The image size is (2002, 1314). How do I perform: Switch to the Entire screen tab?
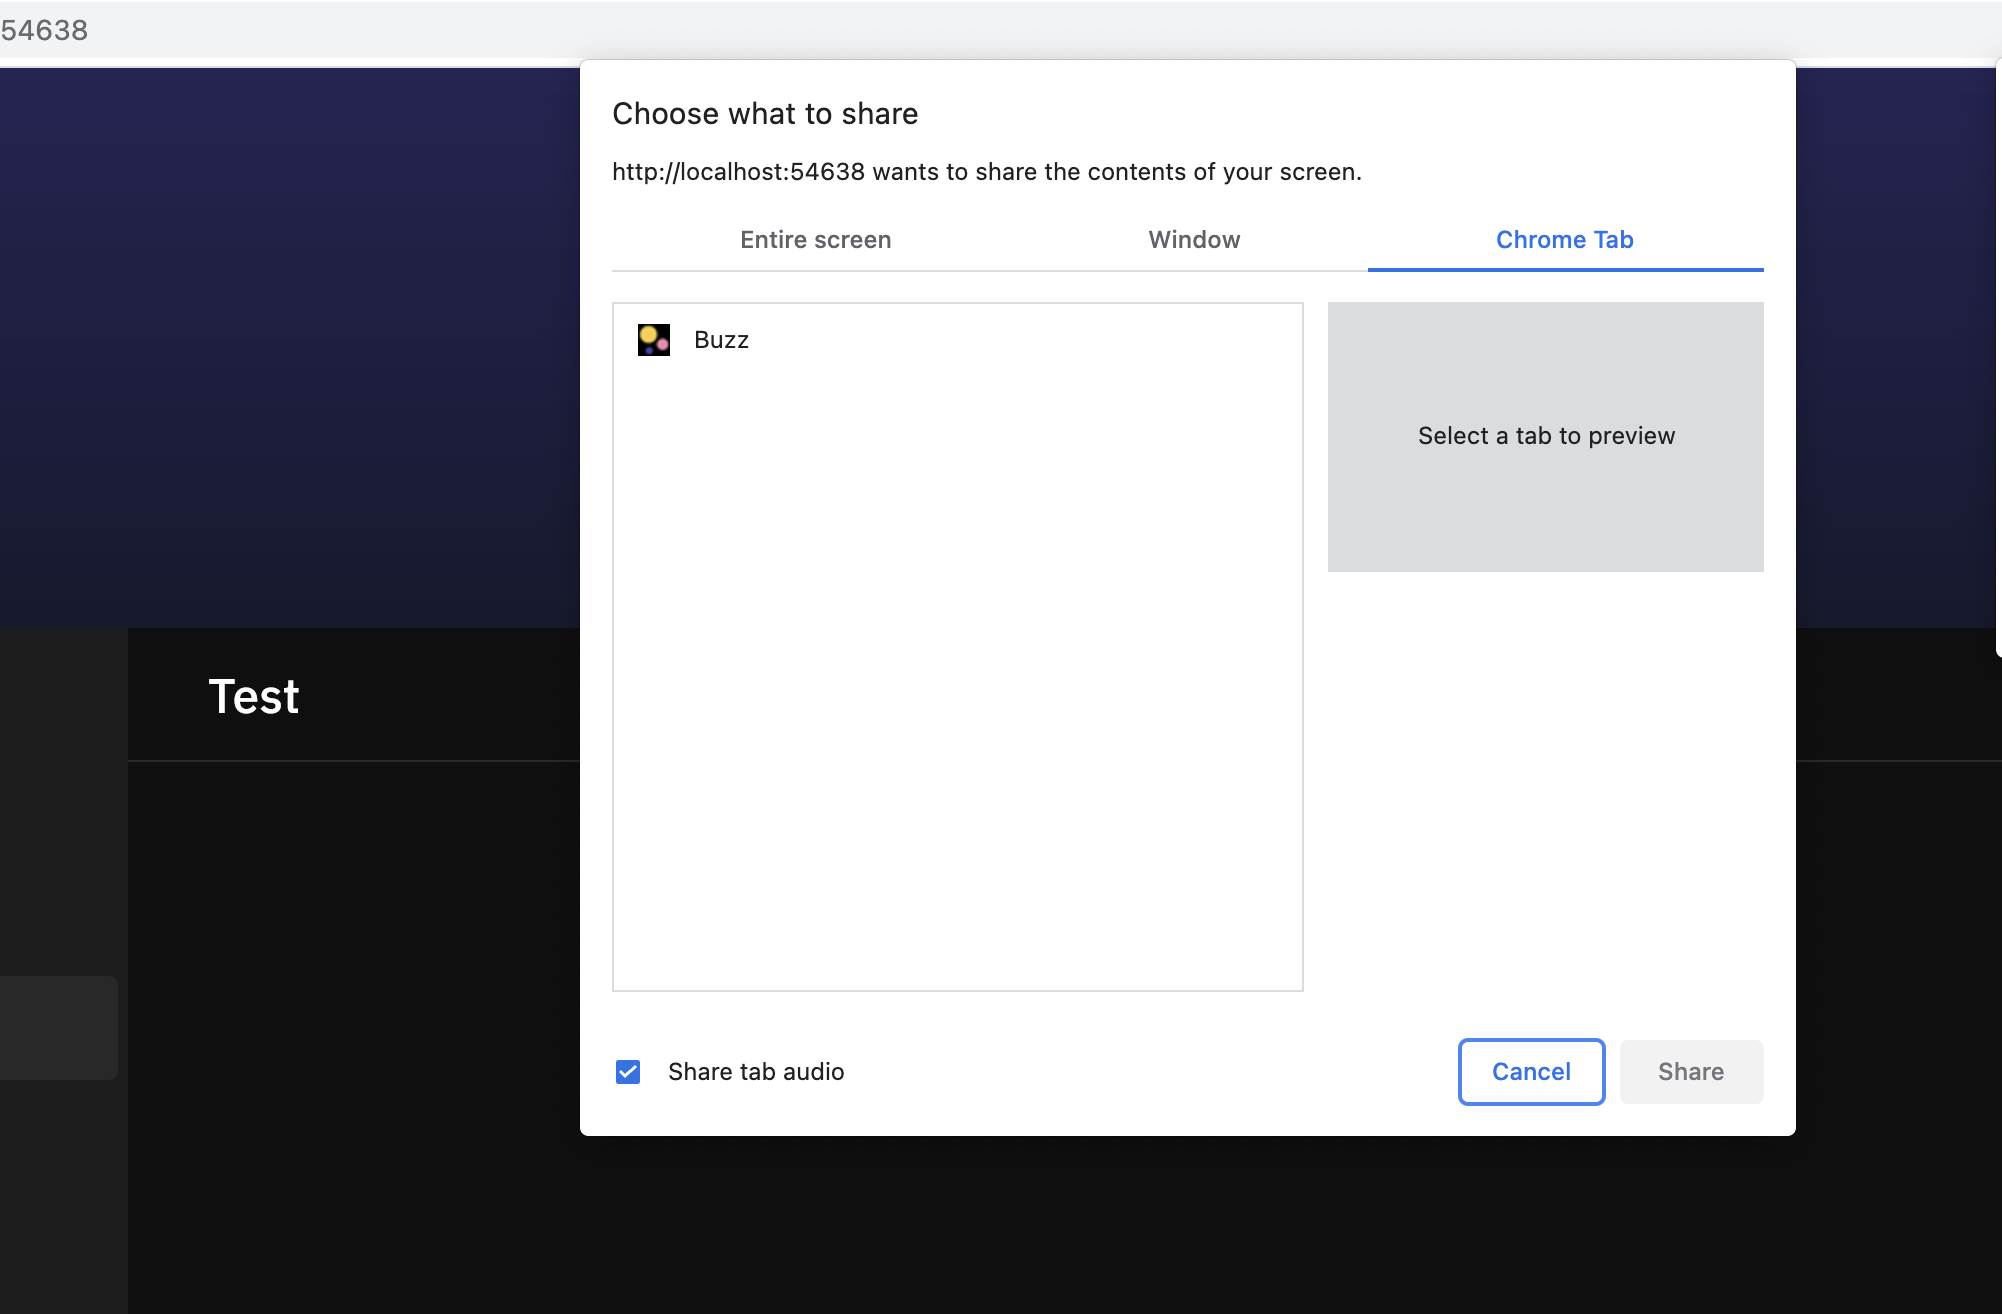click(815, 240)
